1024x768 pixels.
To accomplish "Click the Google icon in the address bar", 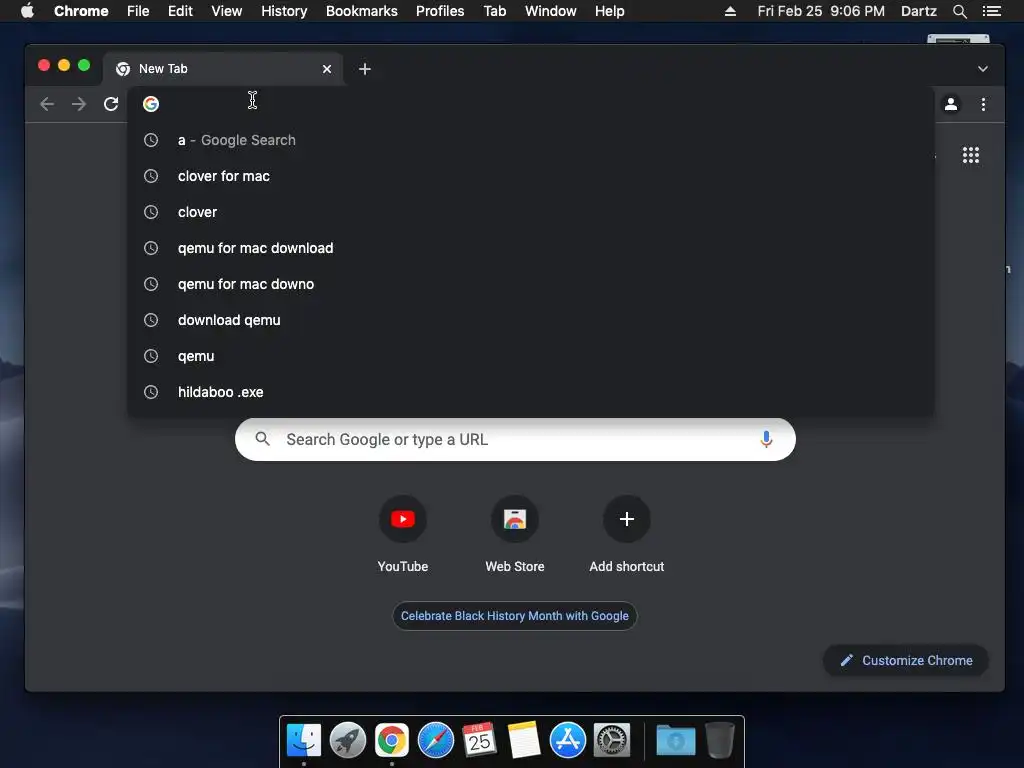I will point(151,104).
